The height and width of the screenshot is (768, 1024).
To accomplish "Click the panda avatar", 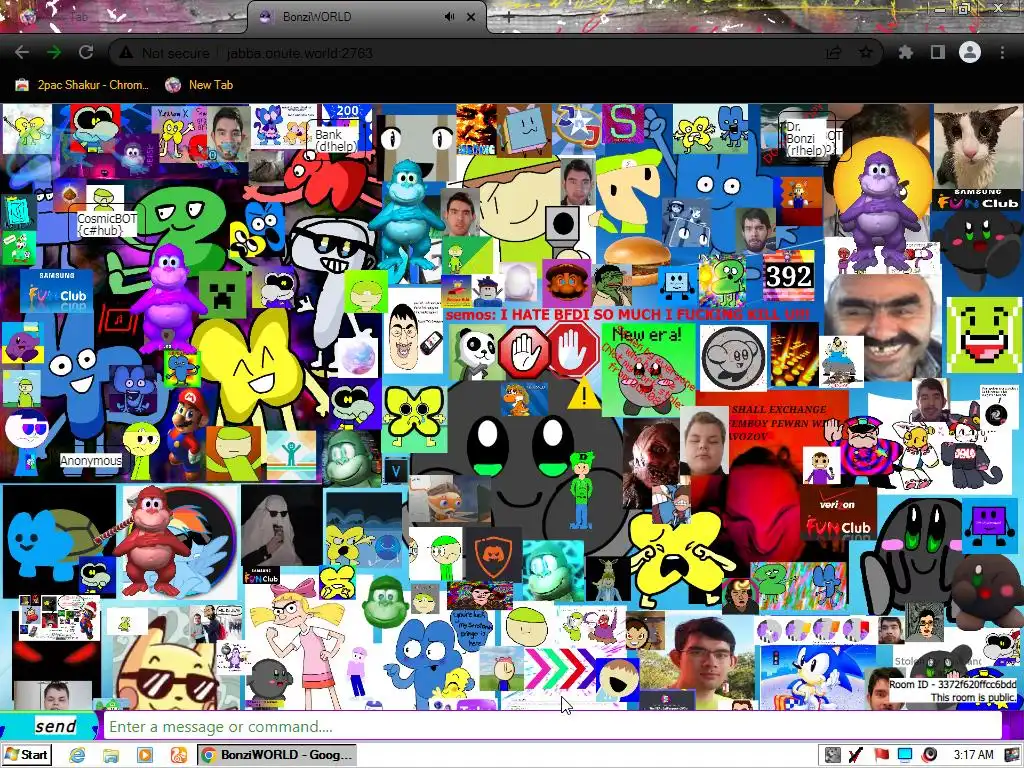I will (476, 352).
